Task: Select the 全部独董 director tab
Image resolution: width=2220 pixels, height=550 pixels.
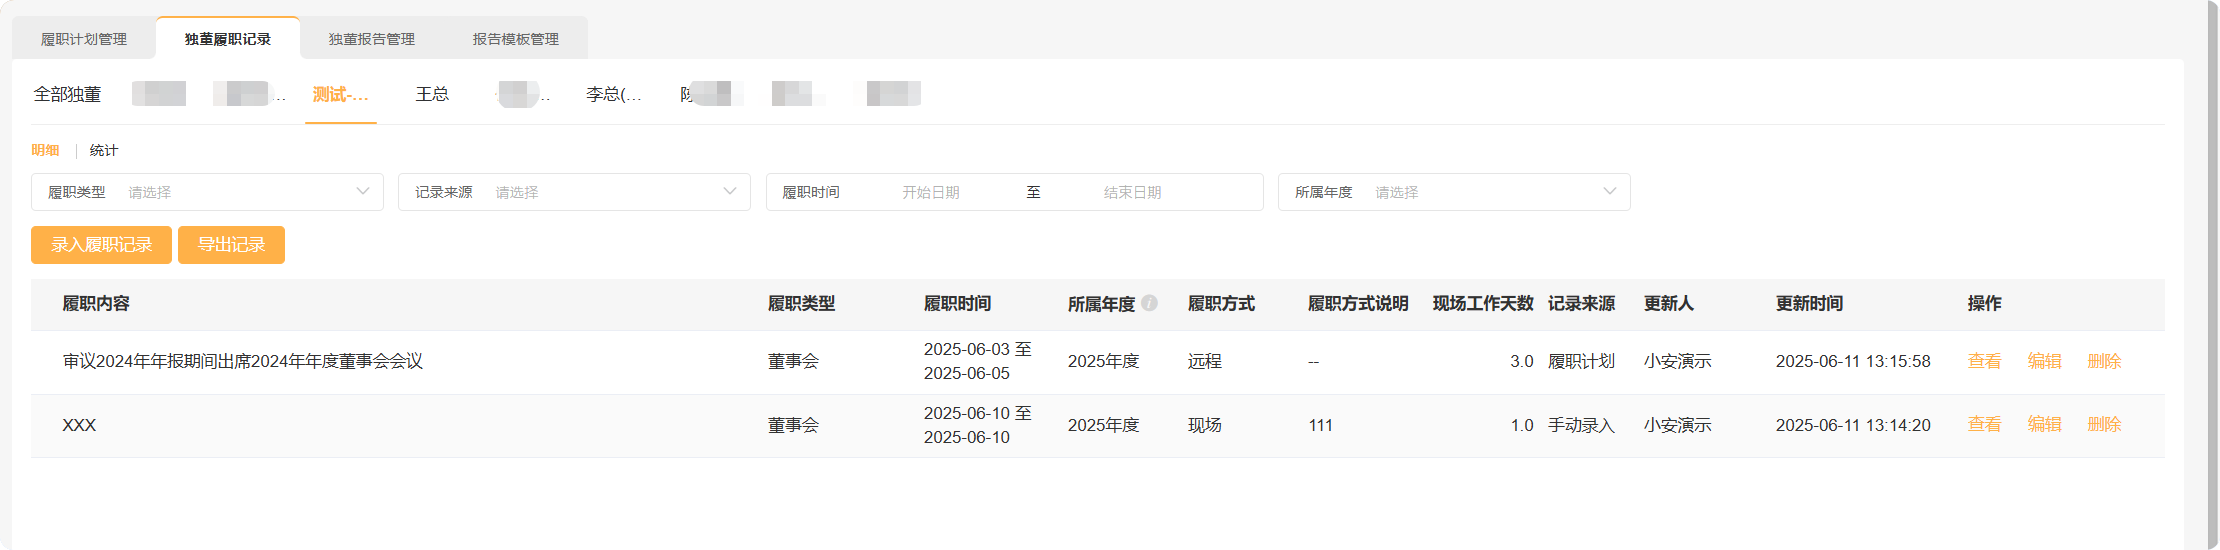Action: click(x=68, y=94)
